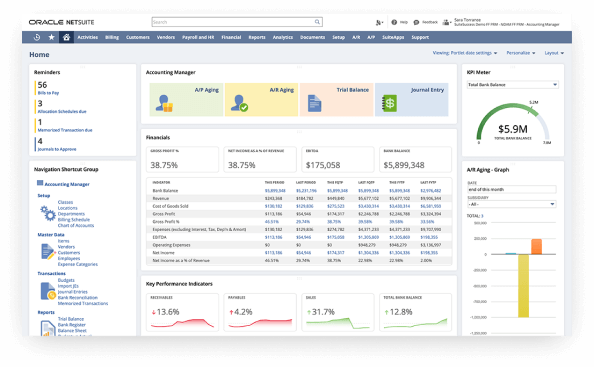Open the Journal Entry ledger icon
Image resolution: width=594 pixels, height=367 pixels.
(390, 103)
